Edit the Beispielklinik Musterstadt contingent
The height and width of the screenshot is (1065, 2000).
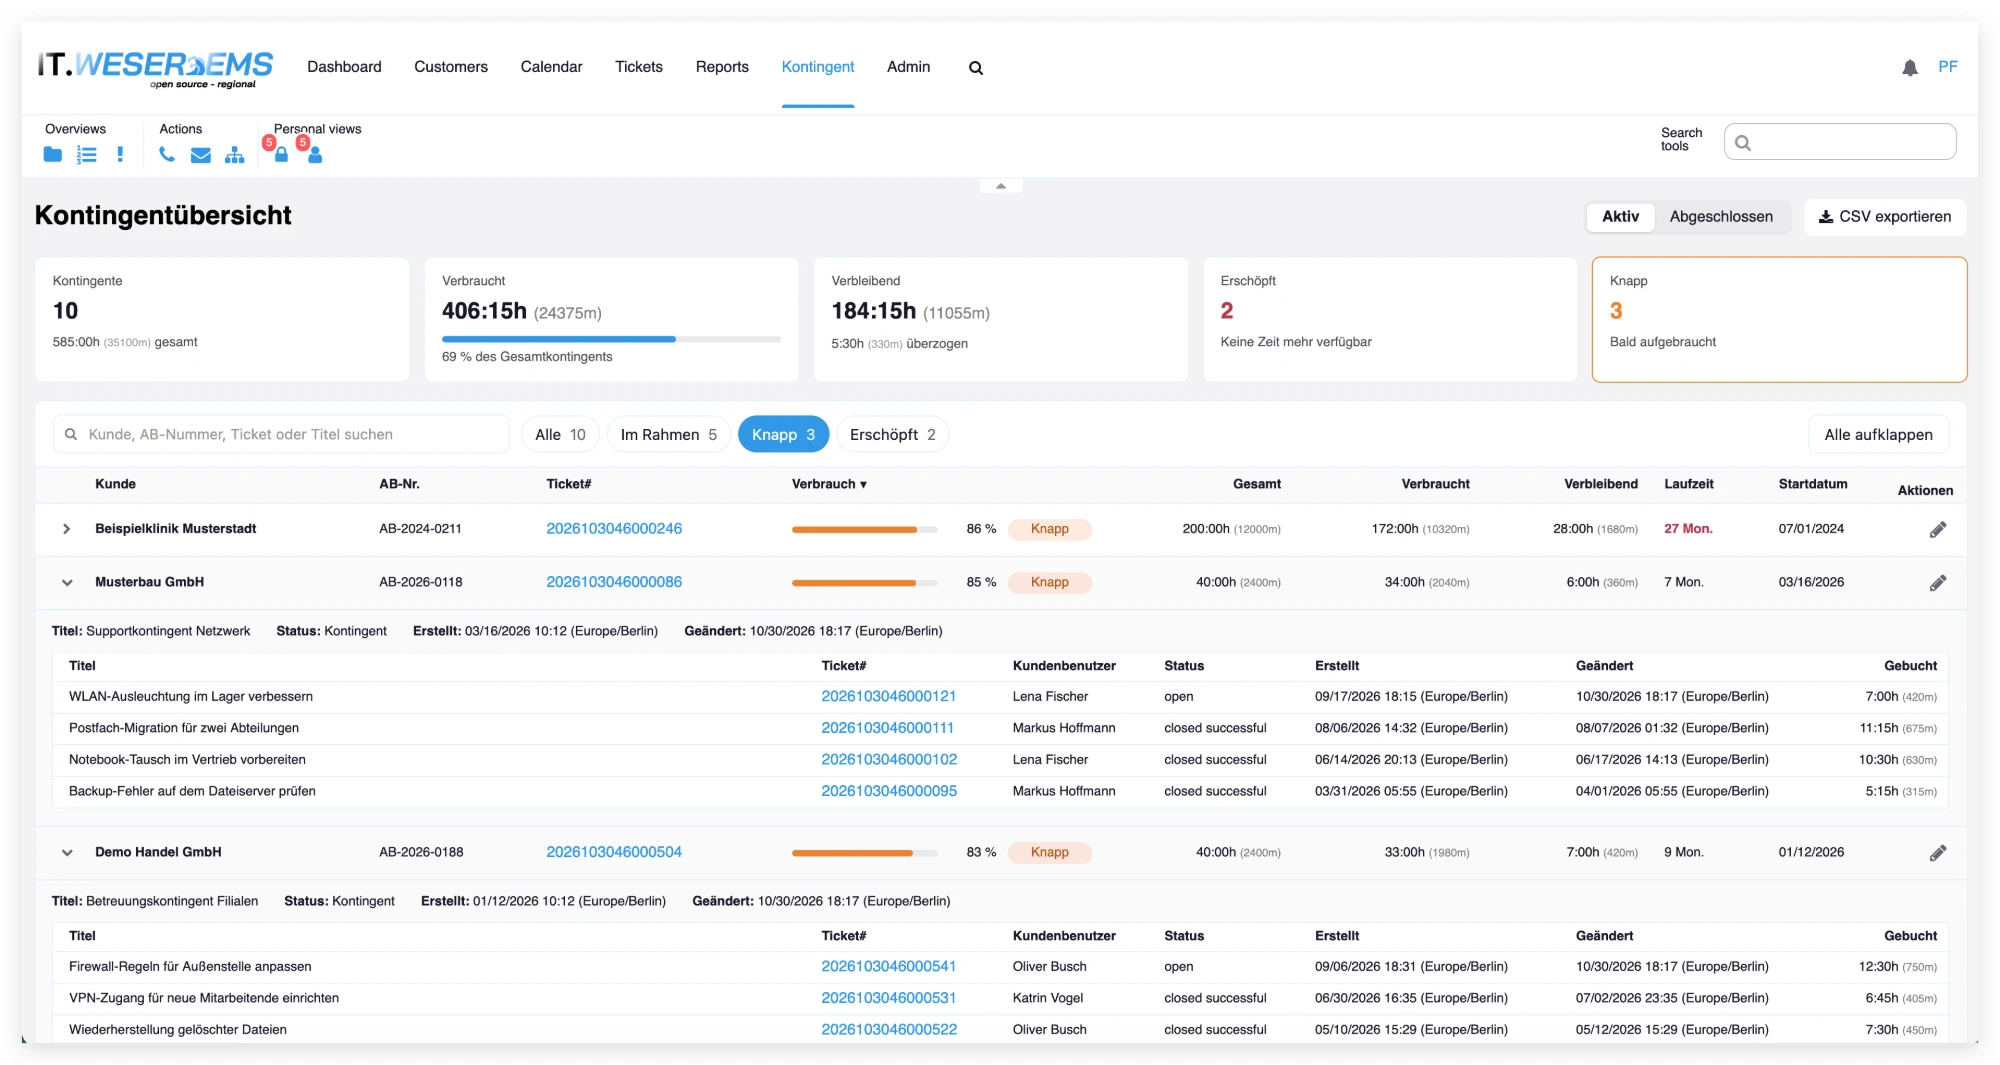point(1938,529)
